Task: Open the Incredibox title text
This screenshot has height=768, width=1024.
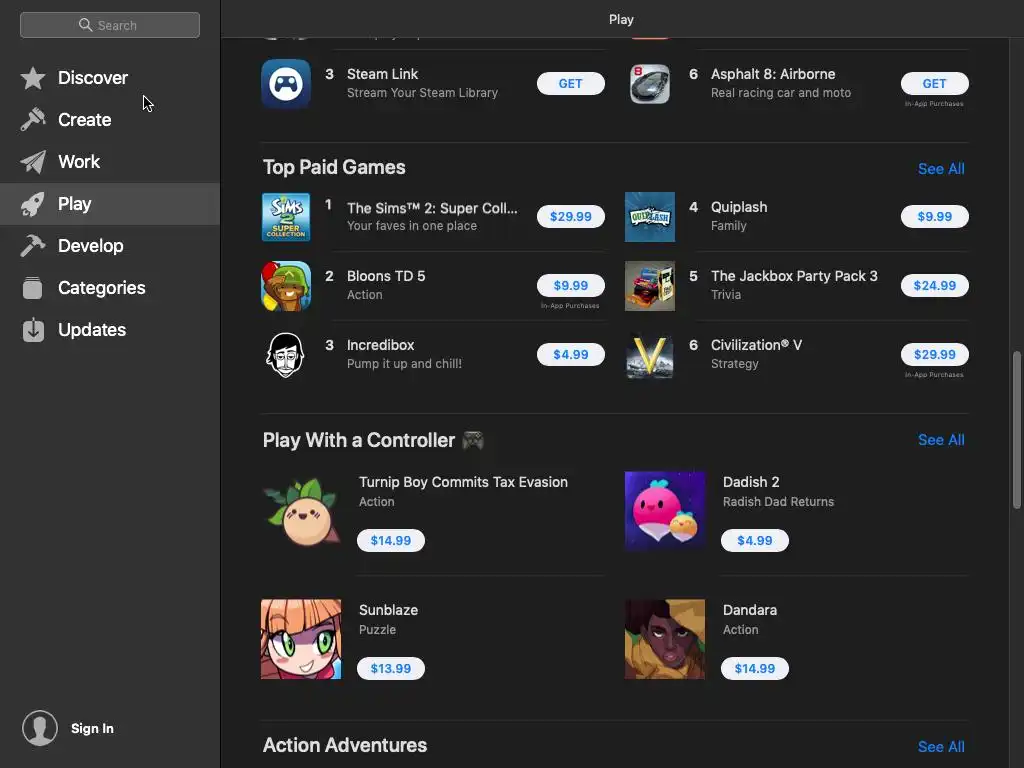Action: (381, 345)
